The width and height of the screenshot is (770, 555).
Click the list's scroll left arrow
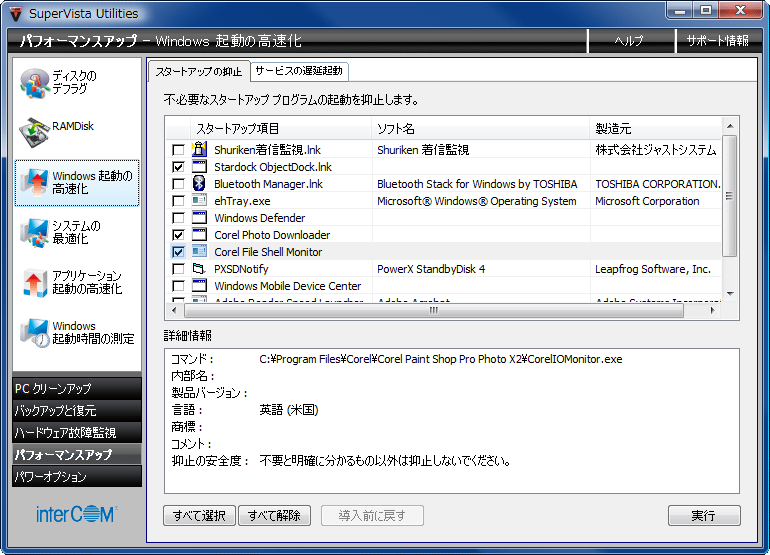coord(174,310)
